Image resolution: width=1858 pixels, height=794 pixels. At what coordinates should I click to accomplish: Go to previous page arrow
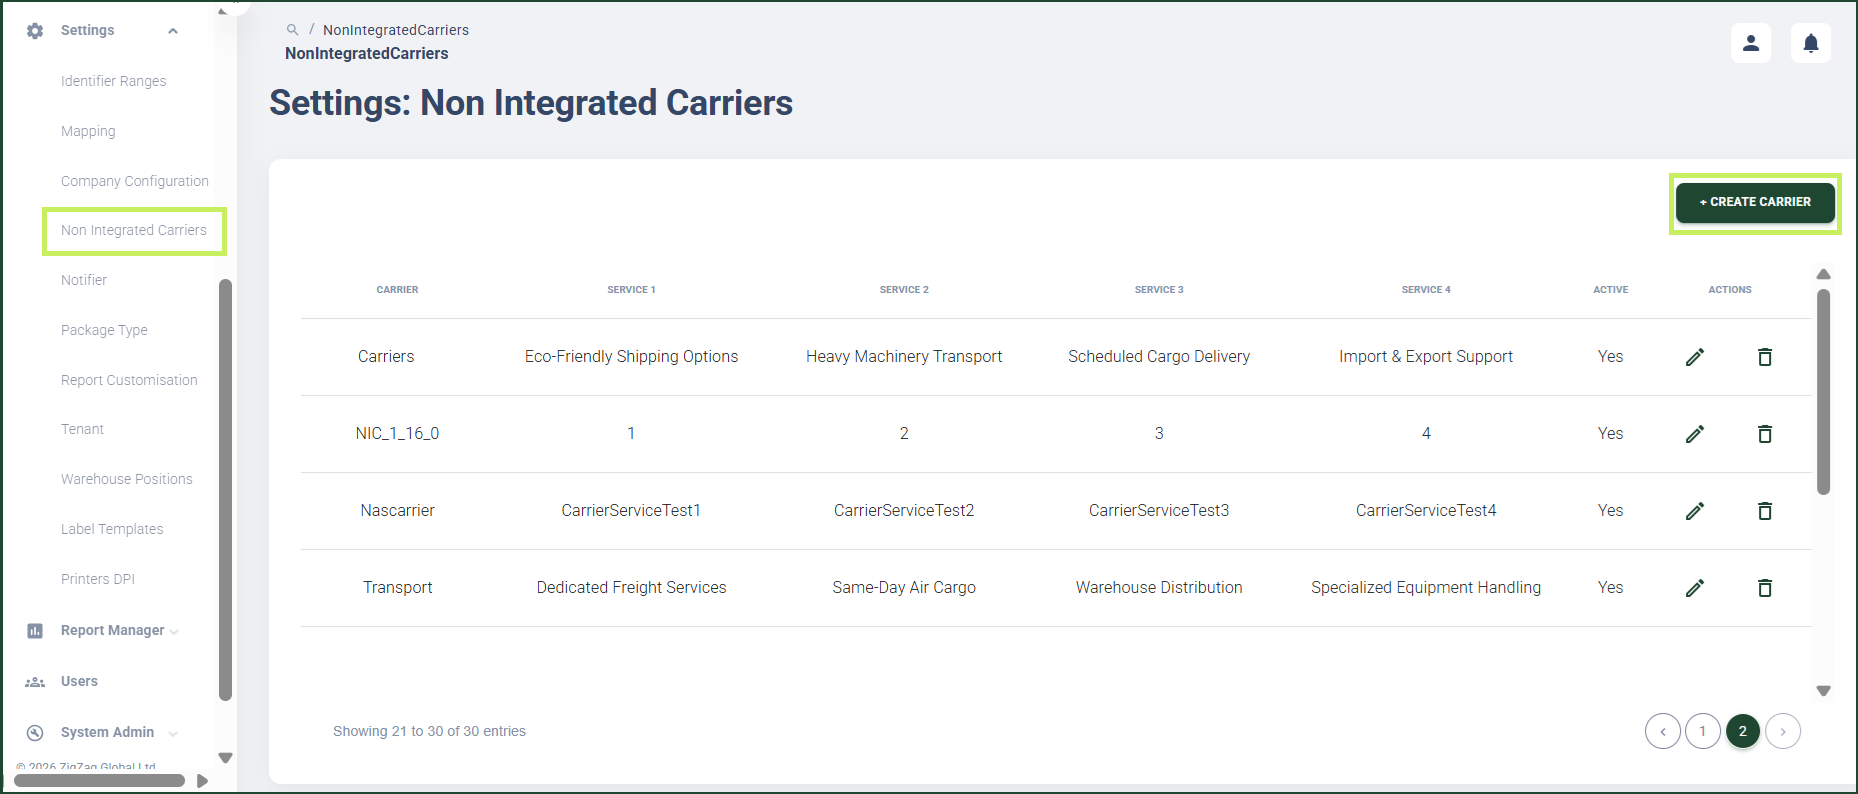point(1663,731)
